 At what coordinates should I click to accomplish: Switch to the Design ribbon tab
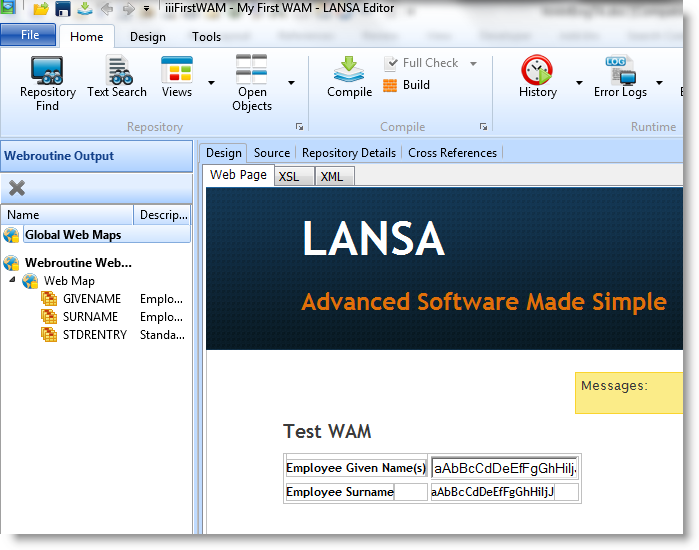(148, 37)
